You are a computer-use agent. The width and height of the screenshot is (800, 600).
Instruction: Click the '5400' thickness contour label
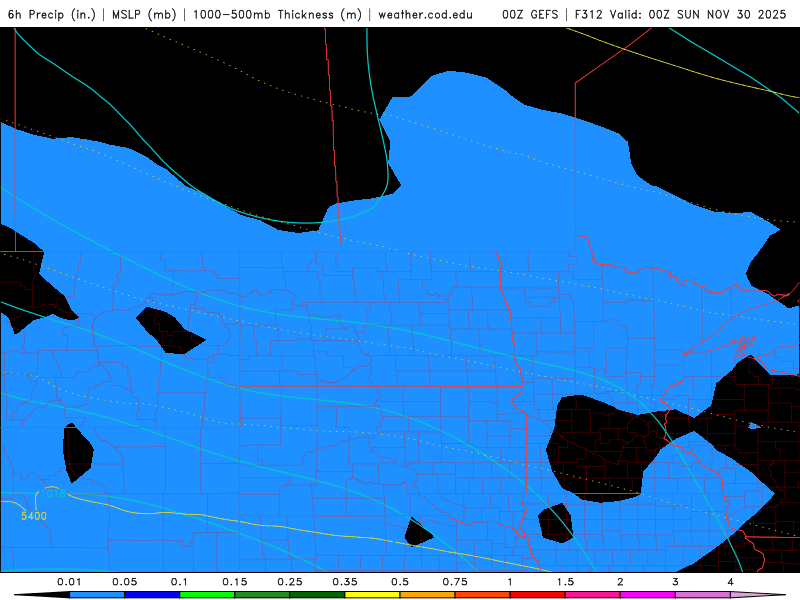click(34, 516)
